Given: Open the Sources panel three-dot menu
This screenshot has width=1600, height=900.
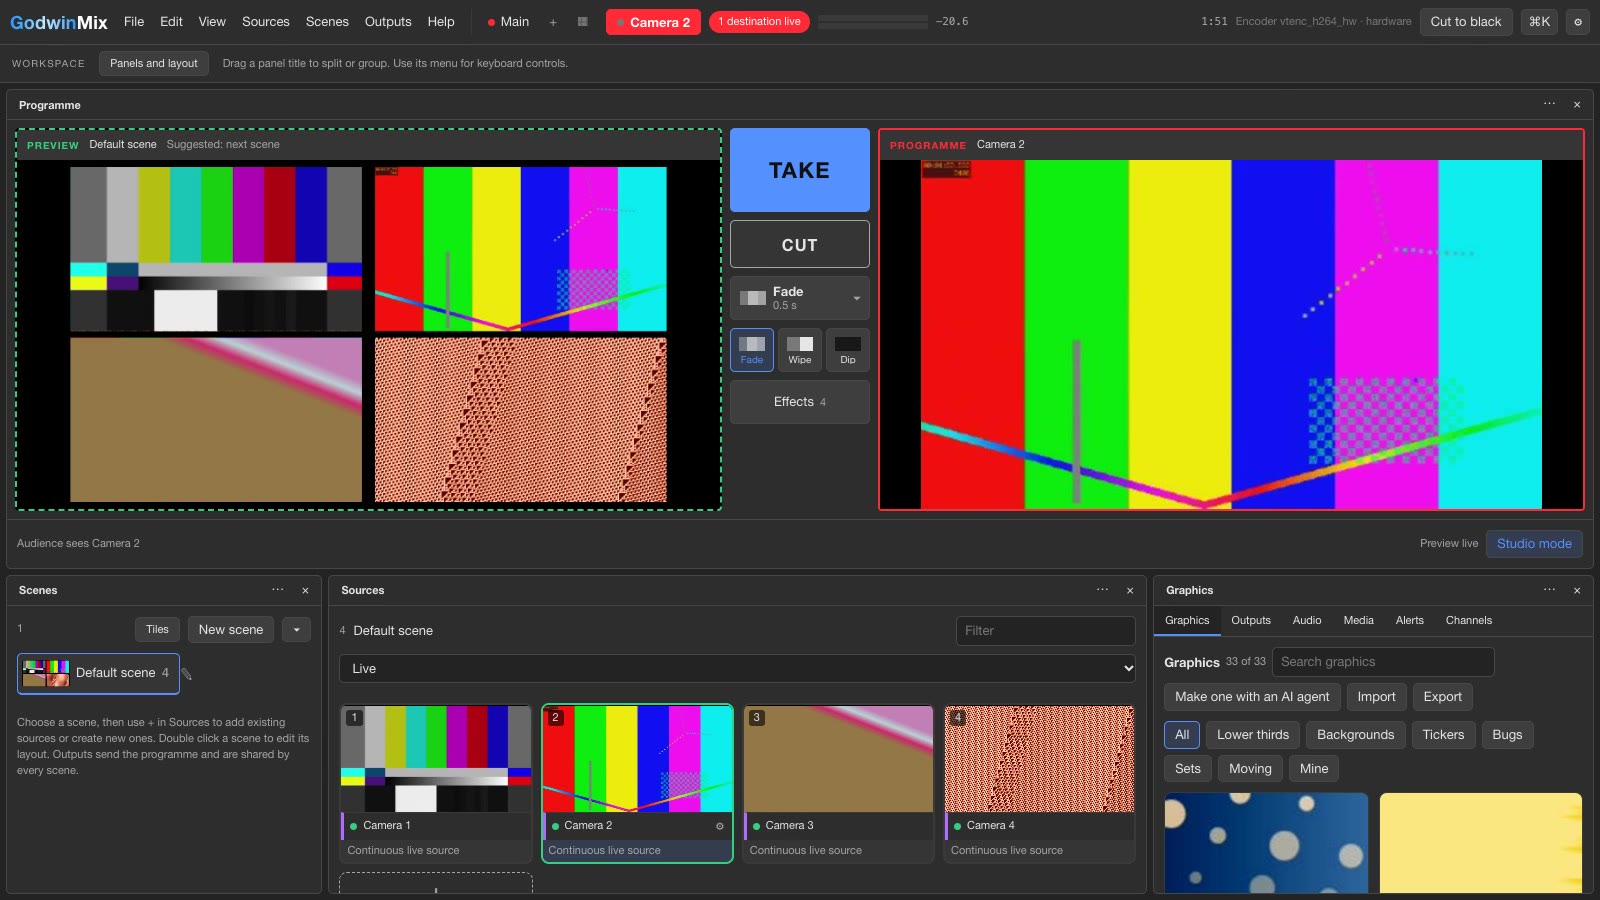Looking at the screenshot, I should 1102,590.
